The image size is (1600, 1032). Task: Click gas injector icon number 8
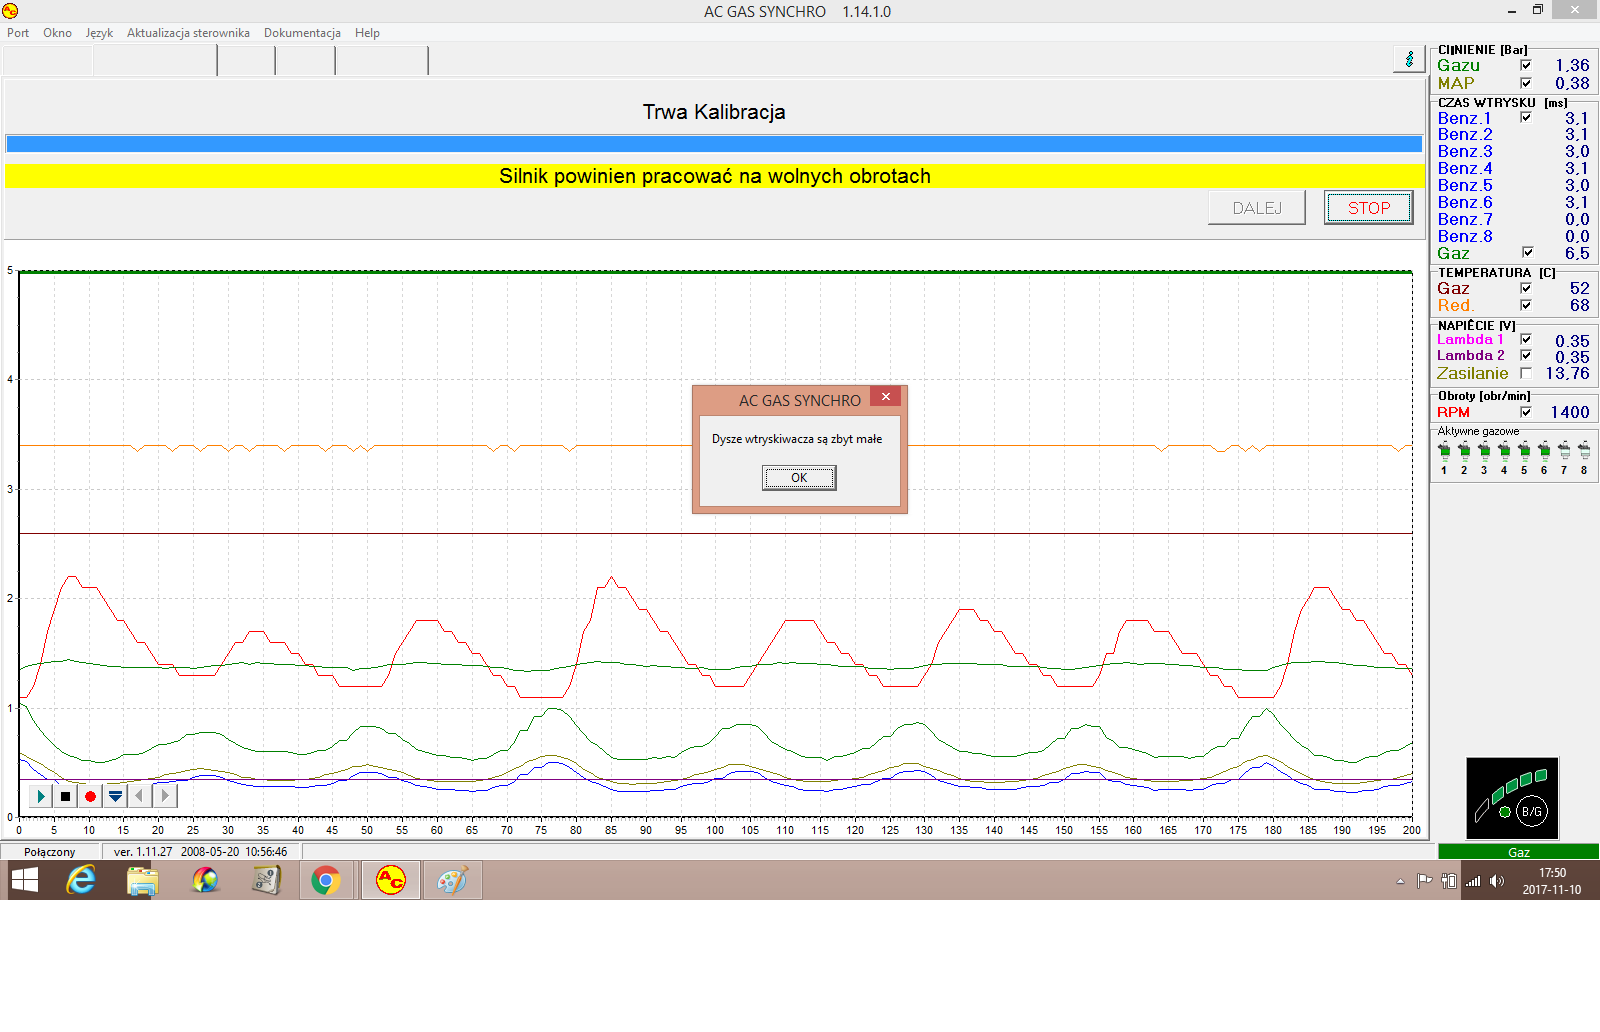(1584, 451)
